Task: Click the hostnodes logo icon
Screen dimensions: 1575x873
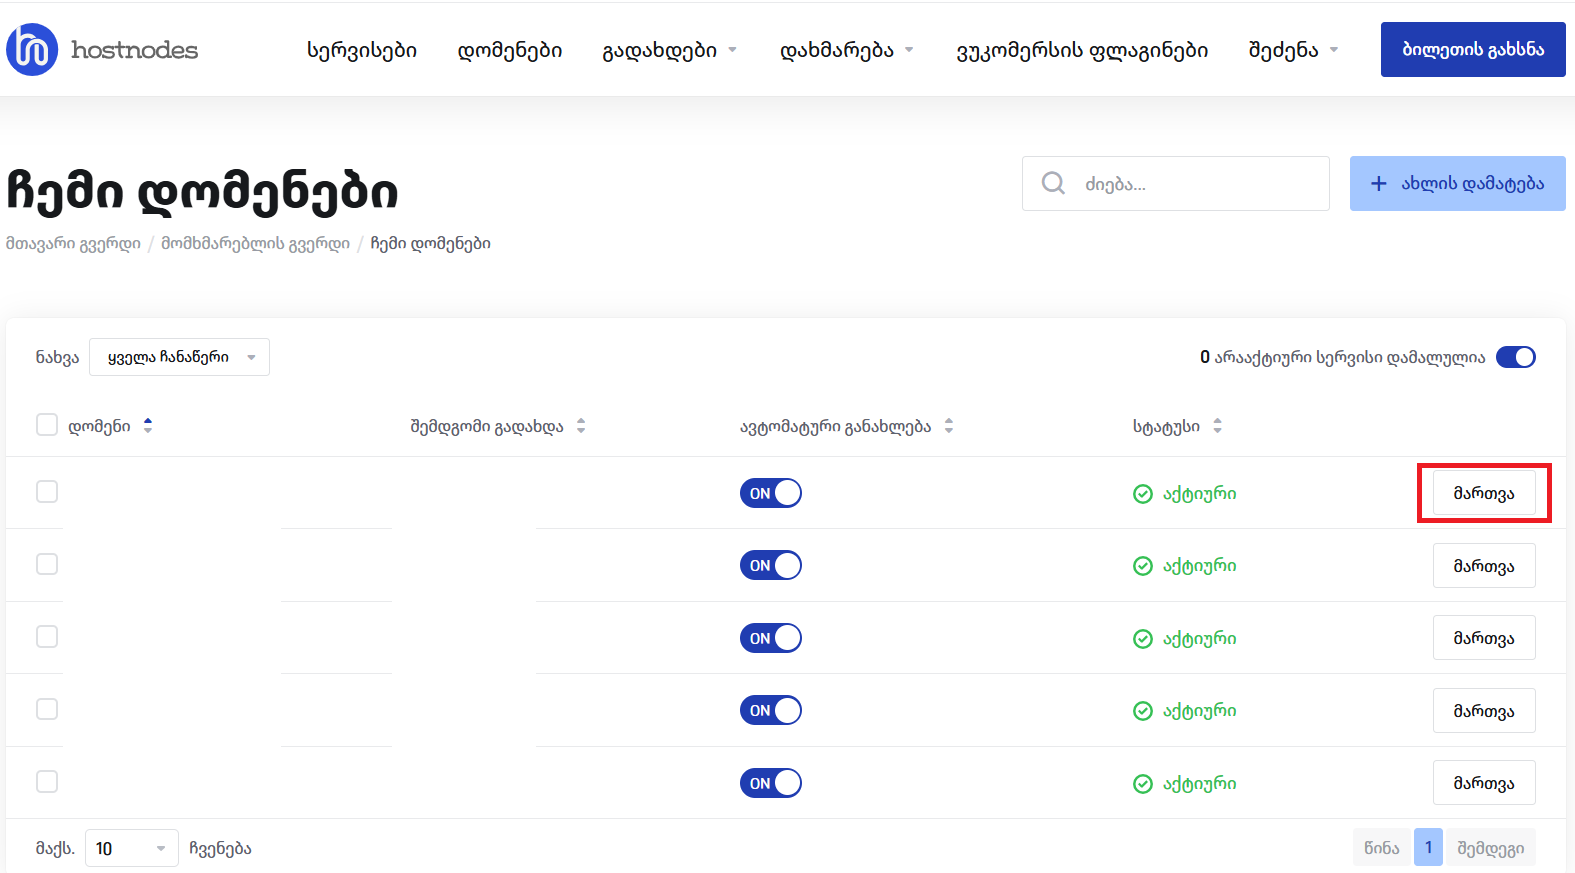Action: 32,50
